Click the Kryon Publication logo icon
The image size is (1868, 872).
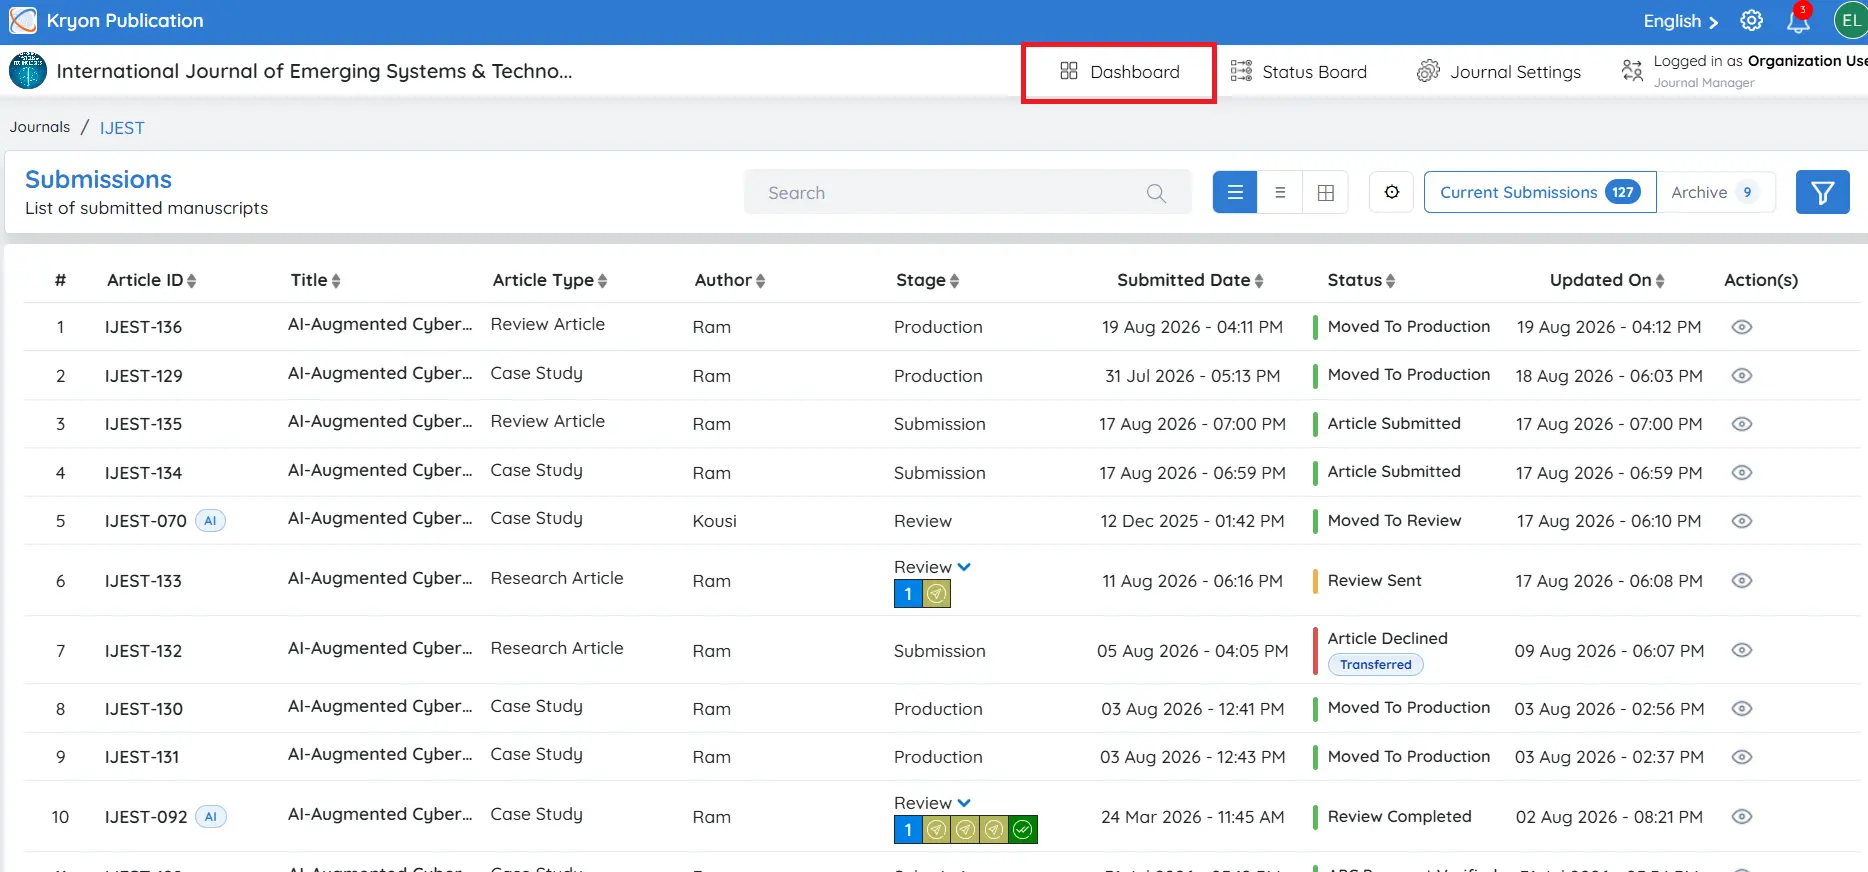coord(23,20)
